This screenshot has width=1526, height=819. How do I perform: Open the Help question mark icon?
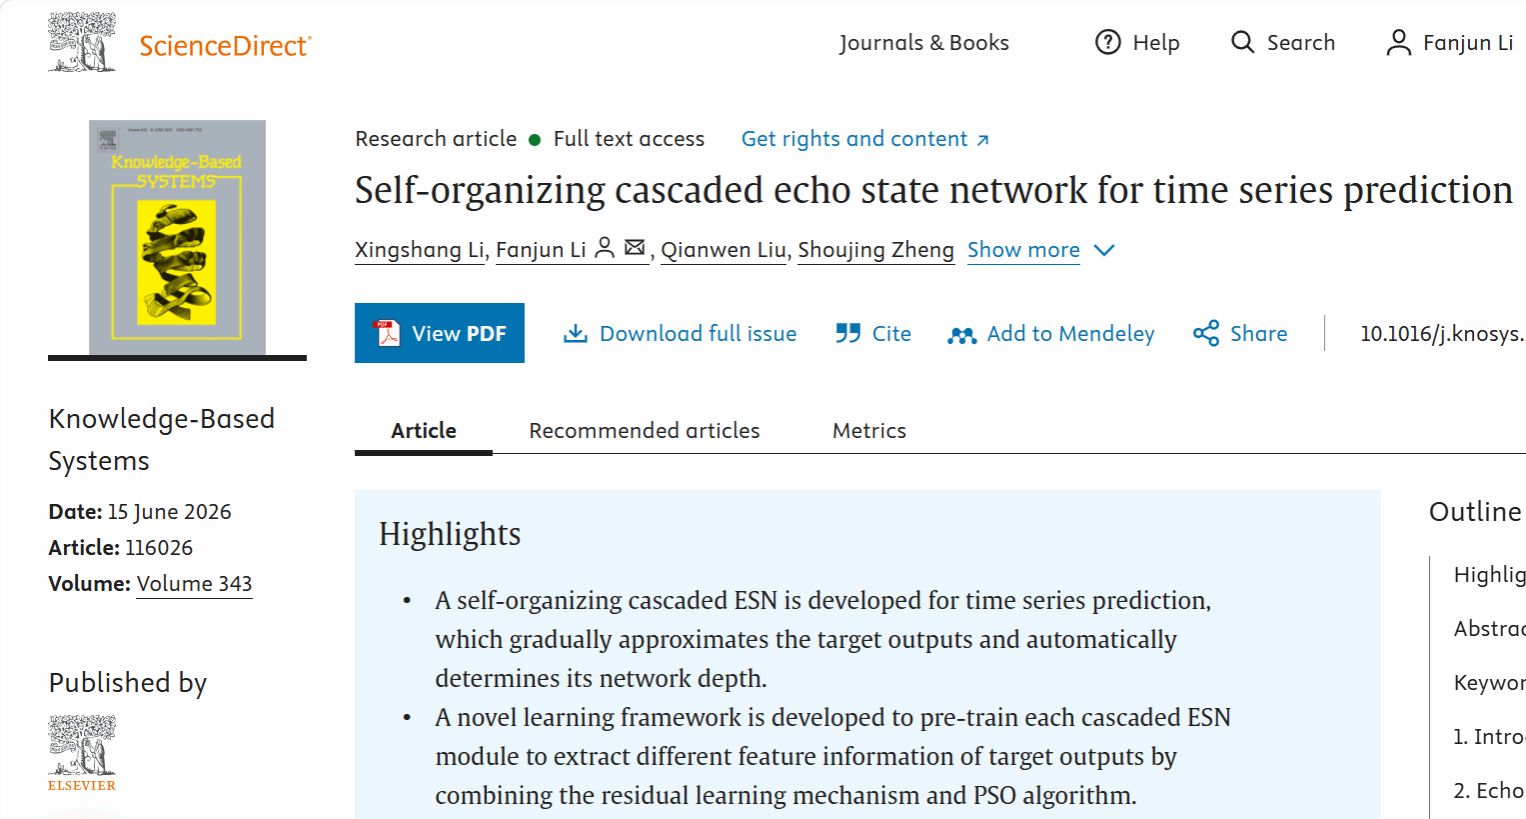pos(1108,42)
